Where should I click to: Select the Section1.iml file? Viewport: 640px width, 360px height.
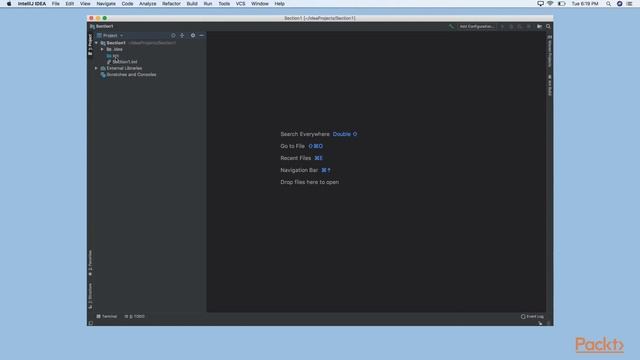(x=122, y=62)
